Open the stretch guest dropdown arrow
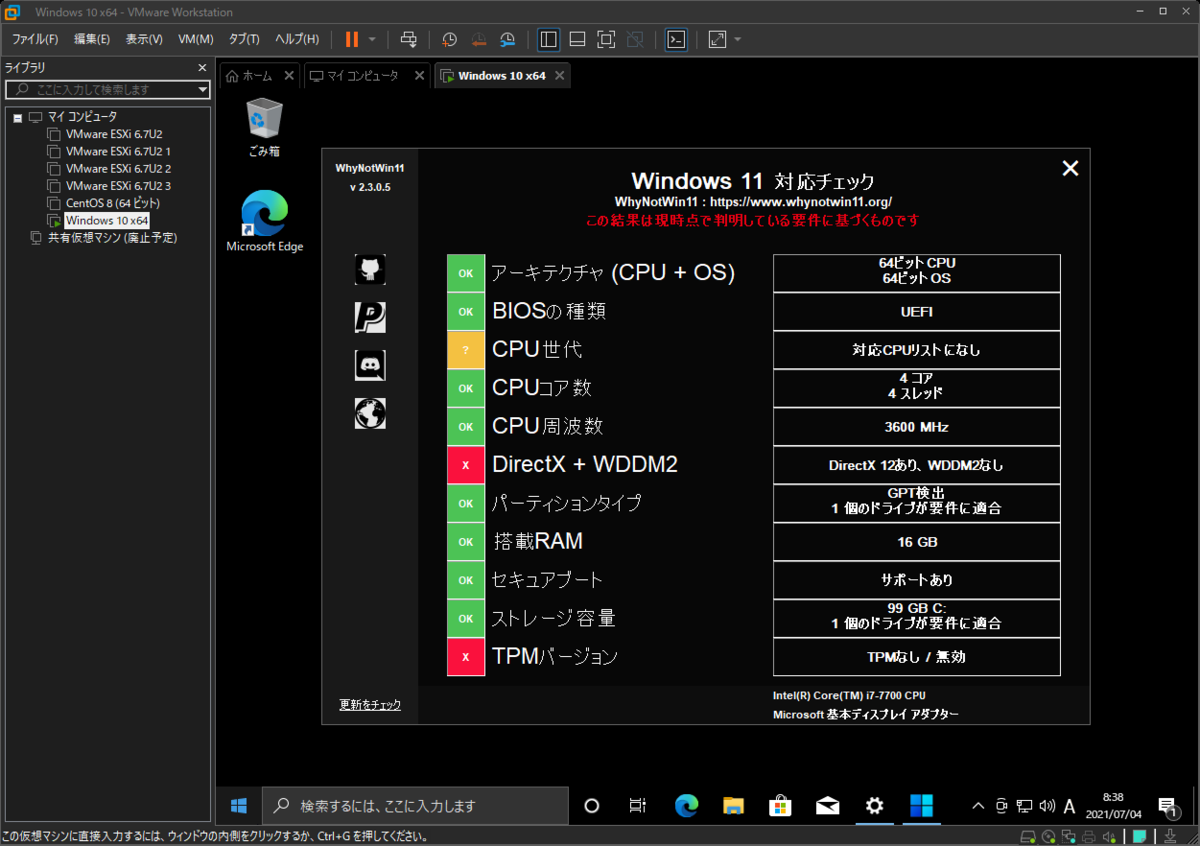Image resolution: width=1200 pixels, height=846 pixels. 738,40
